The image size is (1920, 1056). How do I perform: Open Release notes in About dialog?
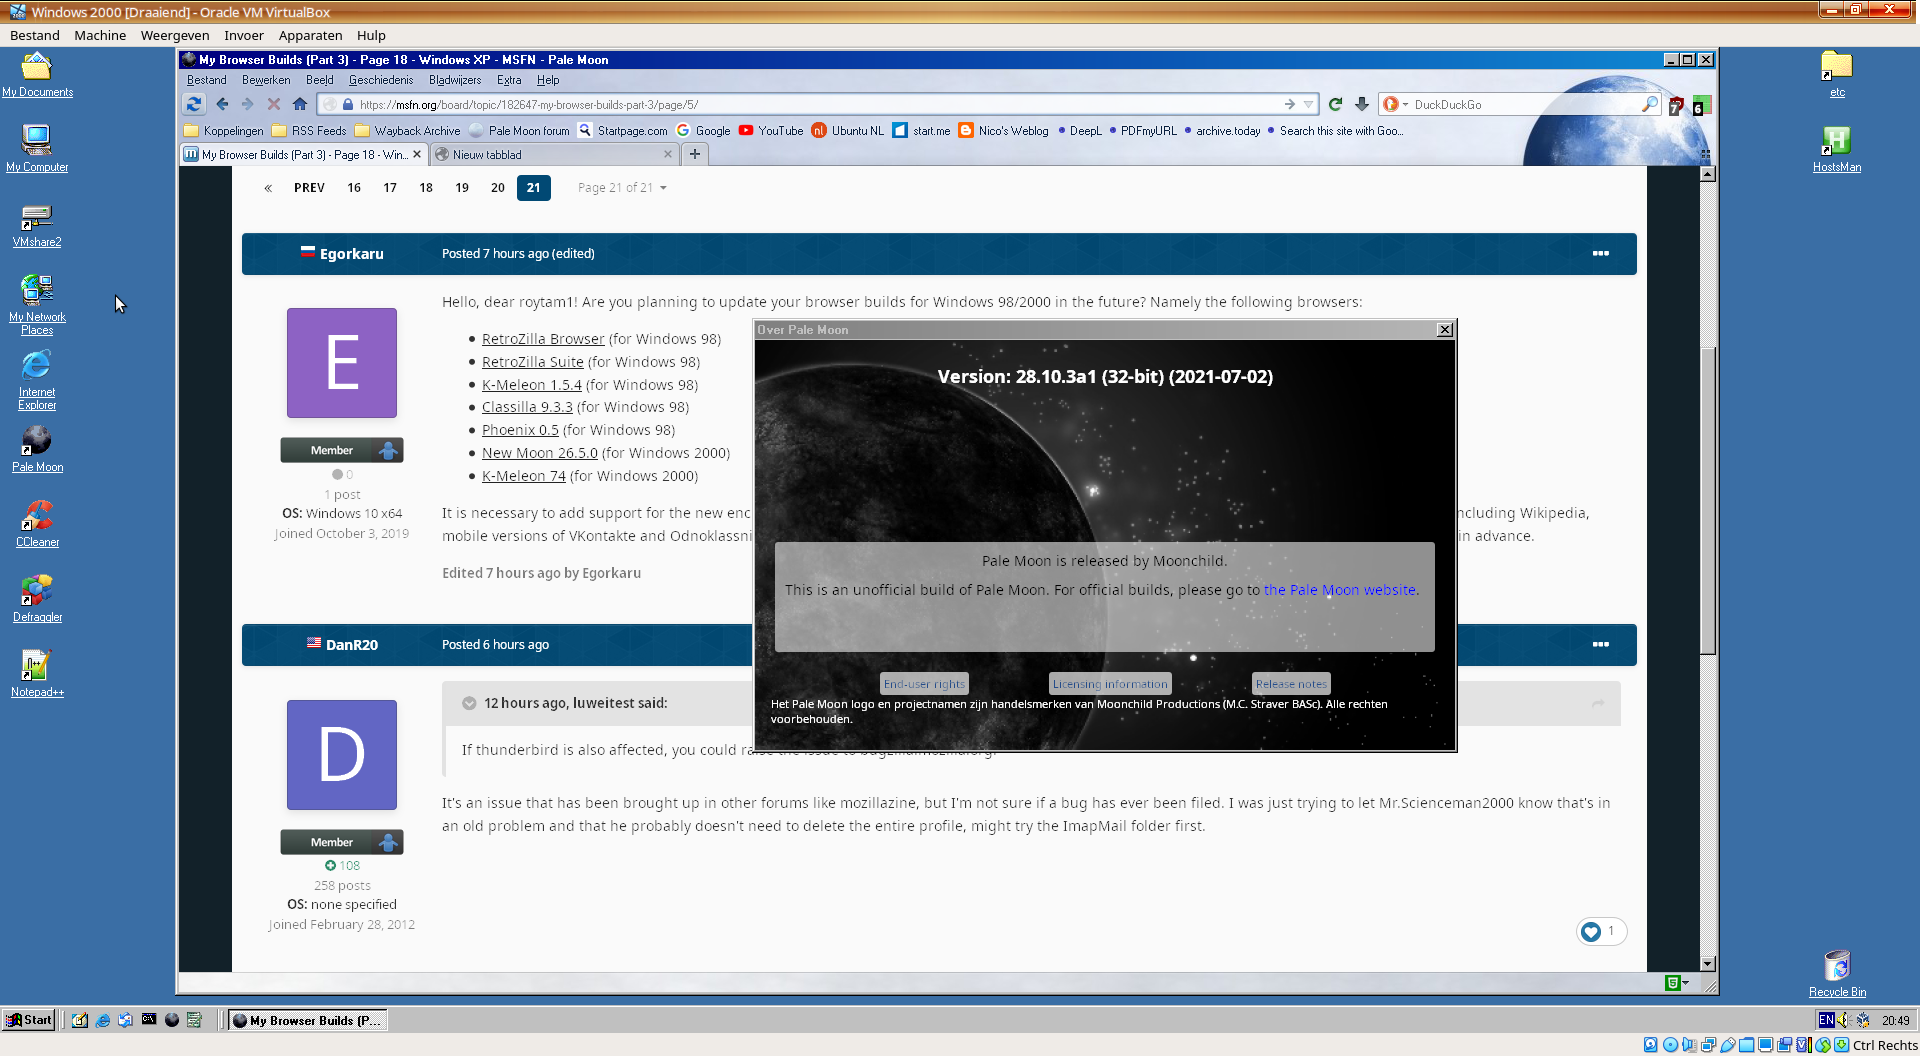pyautogui.click(x=1291, y=684)
